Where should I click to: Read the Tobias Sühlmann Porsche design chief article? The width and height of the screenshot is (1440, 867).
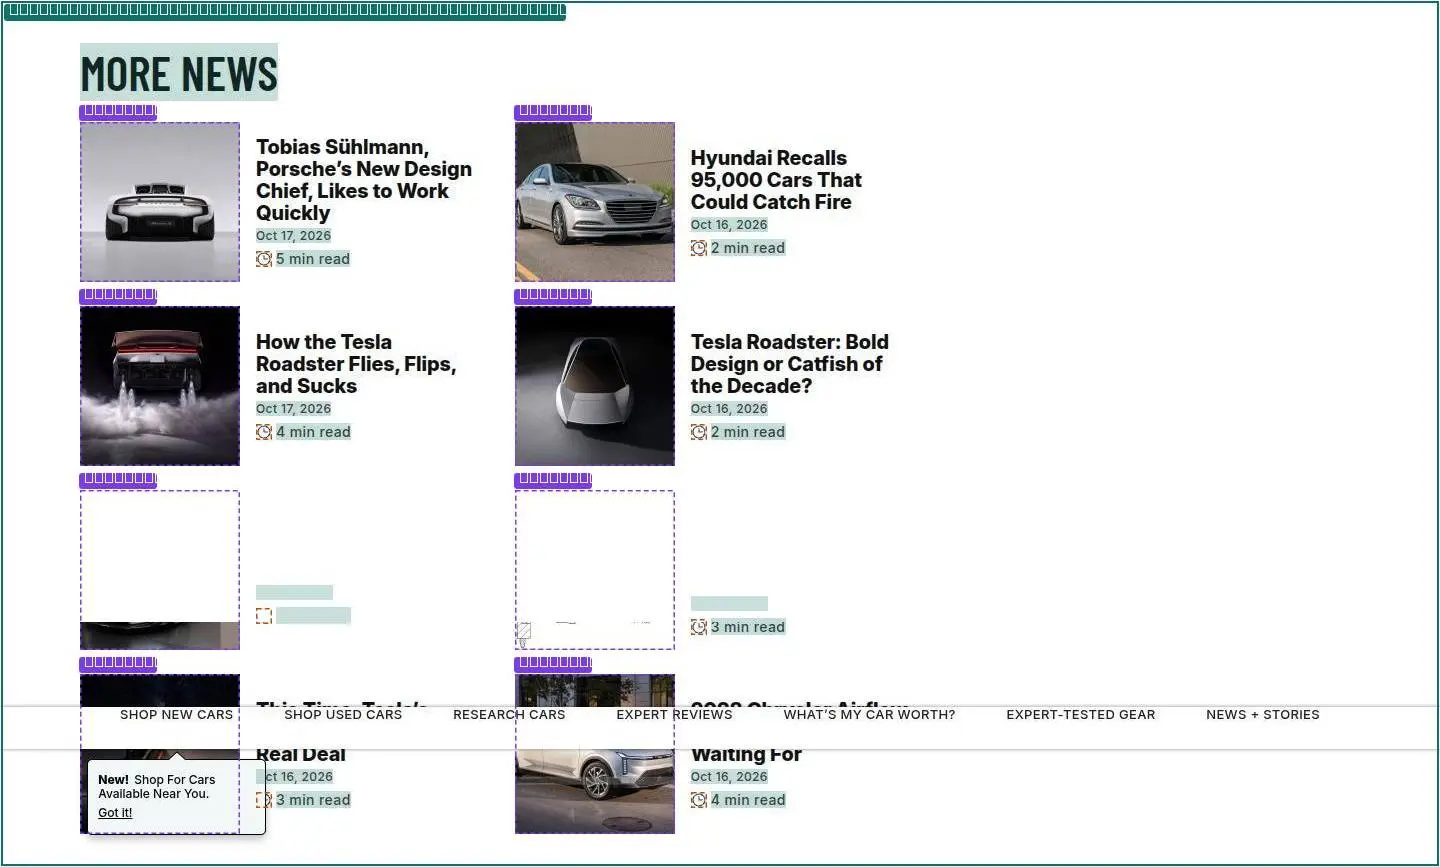click(364, 180)
